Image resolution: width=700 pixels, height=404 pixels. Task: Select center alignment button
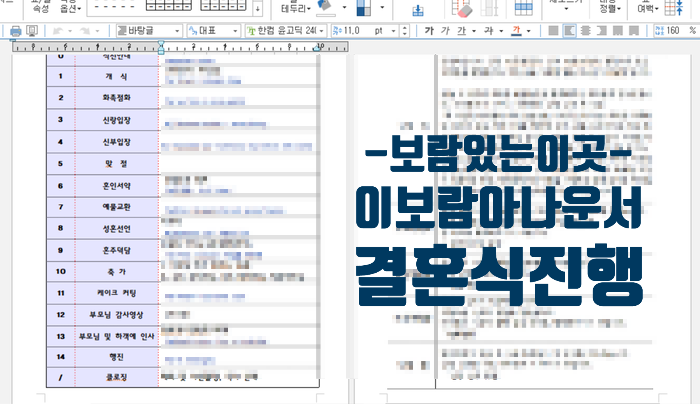pyautogui.click(x=585, y=31)
